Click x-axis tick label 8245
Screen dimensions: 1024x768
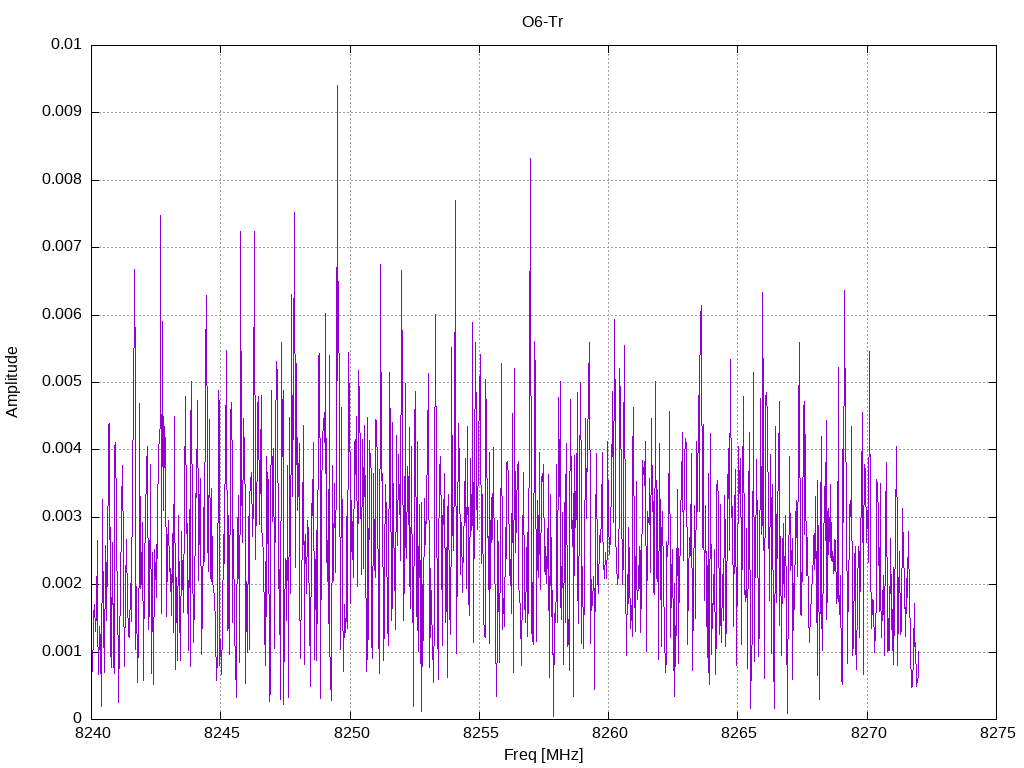pos(221,733)
